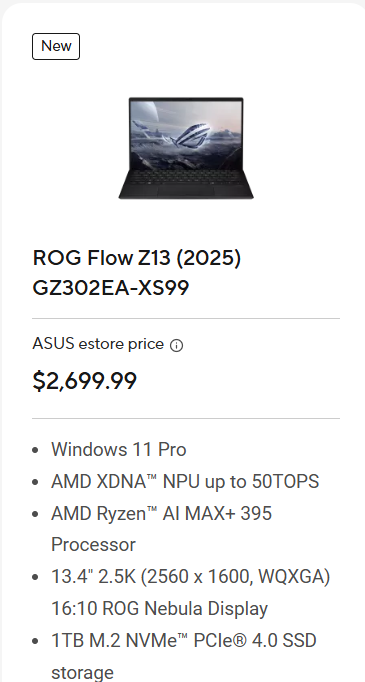Click the 13.4" 2.5K WQXGA display spec

(x=191, y=577)
